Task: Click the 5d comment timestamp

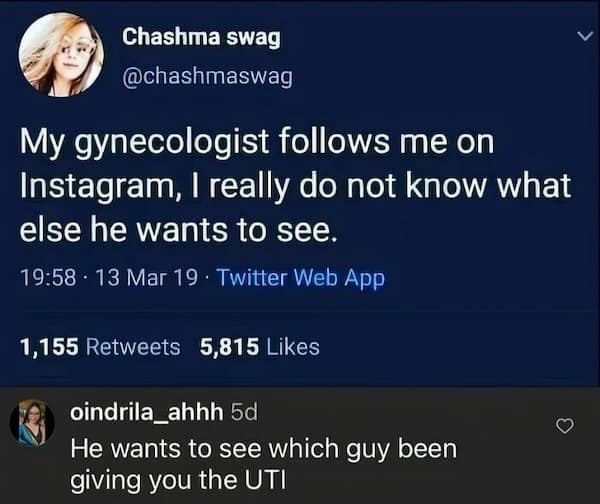Action: [243, 411]
